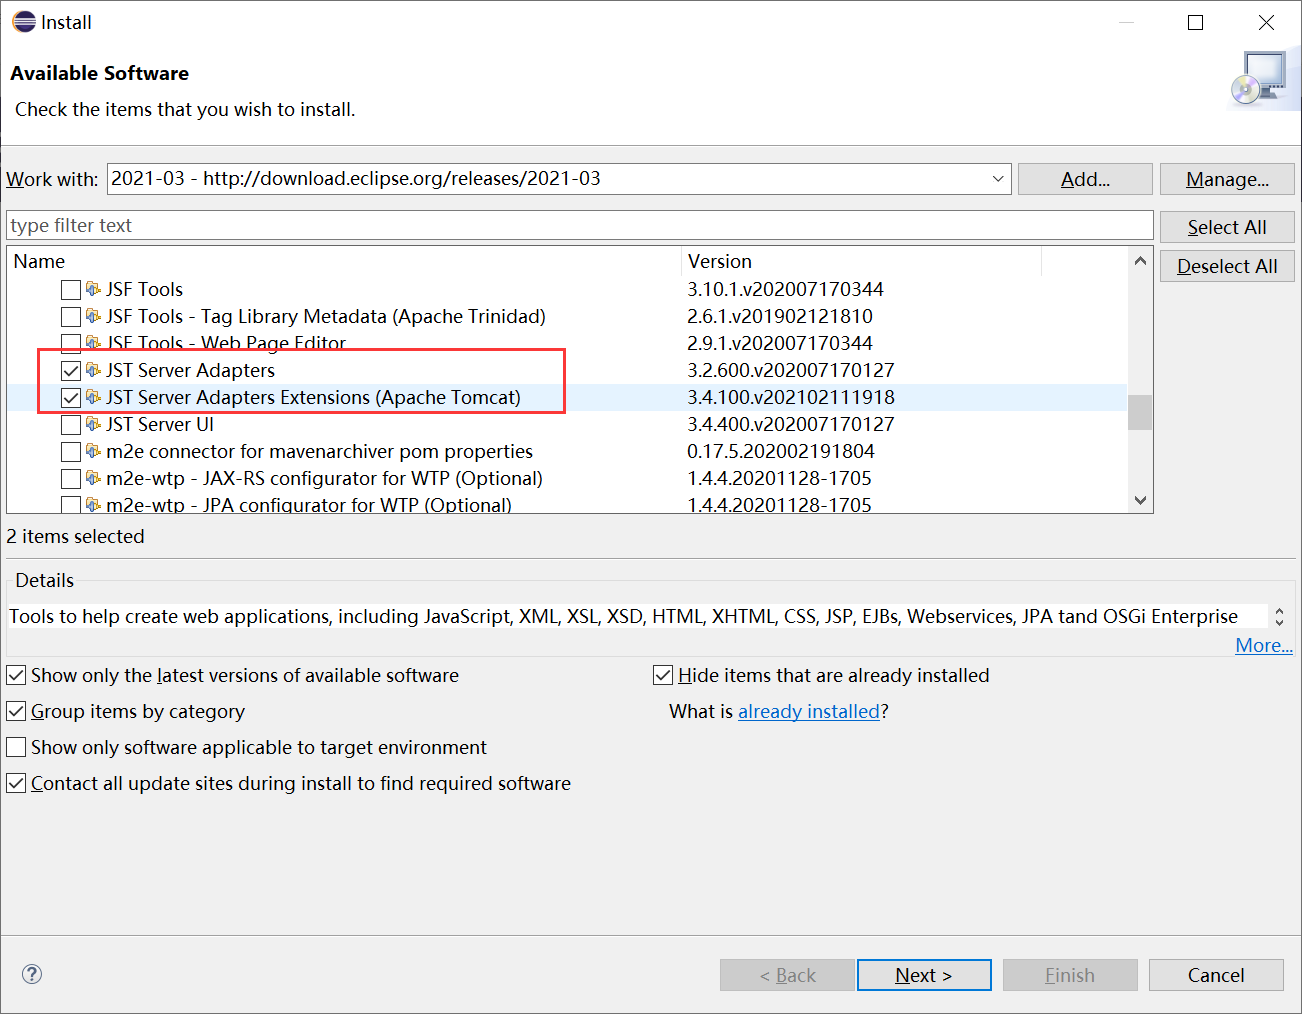Viewport: 1302px width, 1014px height.
Task: Toggle Group items by category option
Action: coord(16,711)
